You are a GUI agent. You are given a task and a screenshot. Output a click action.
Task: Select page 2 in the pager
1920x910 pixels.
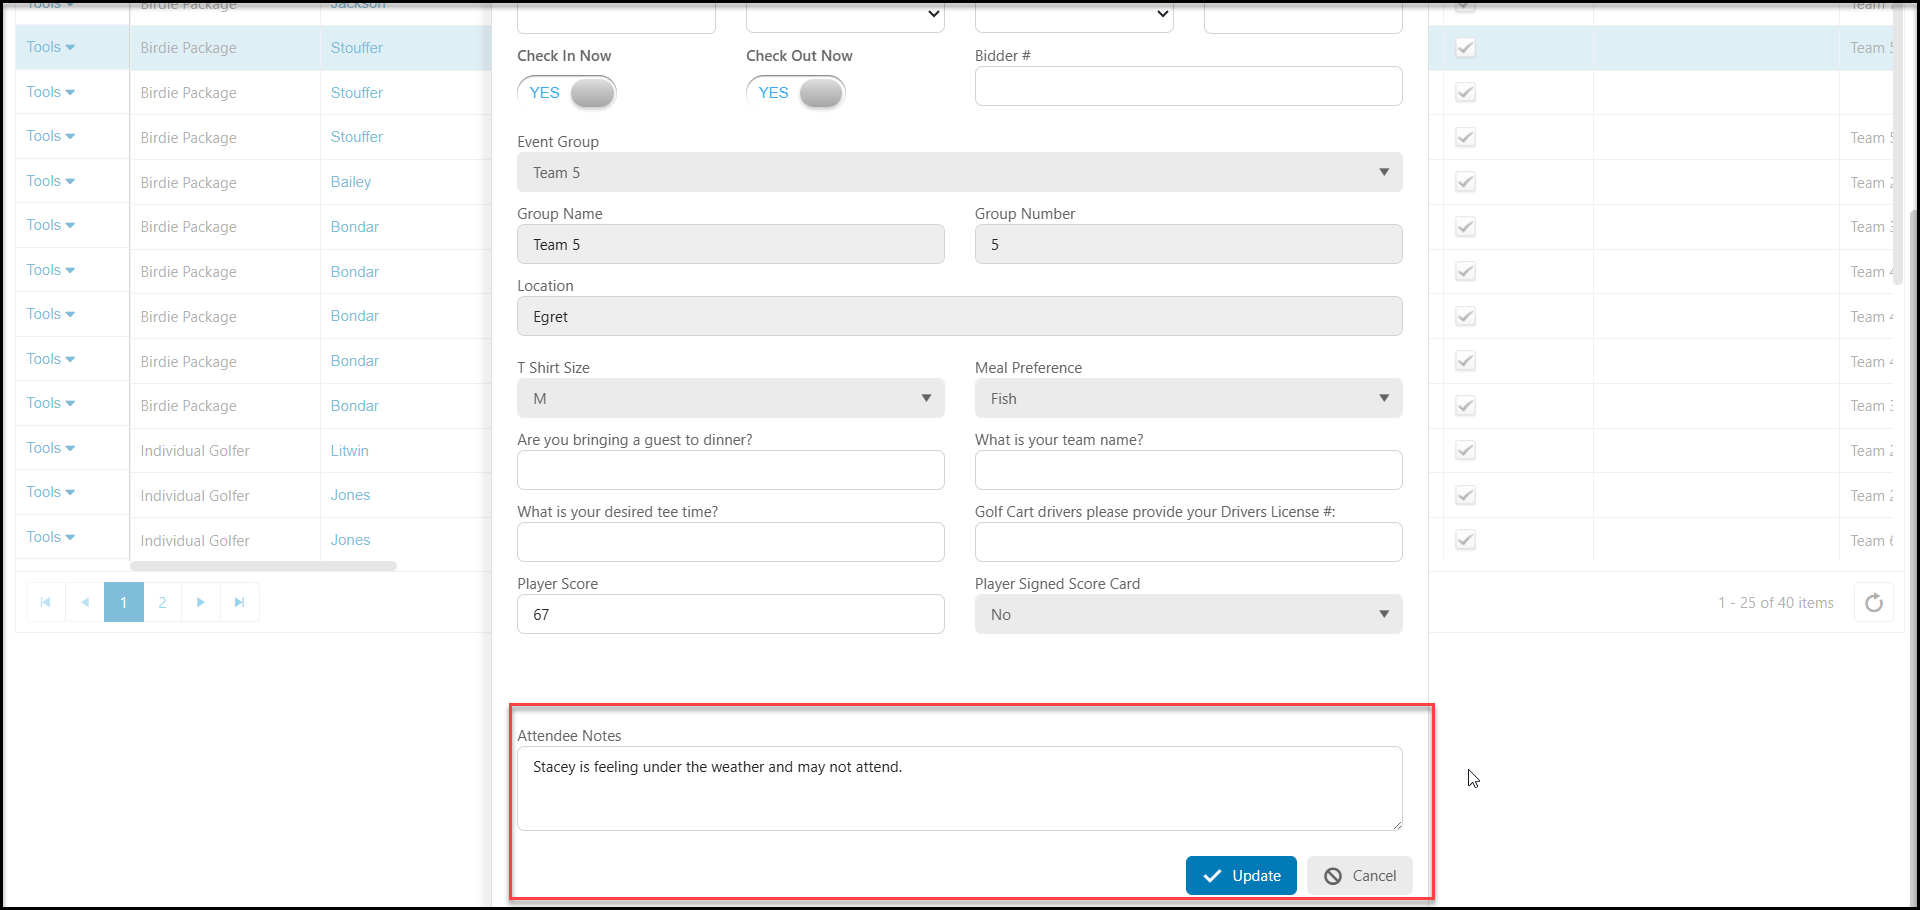(162, 602)
